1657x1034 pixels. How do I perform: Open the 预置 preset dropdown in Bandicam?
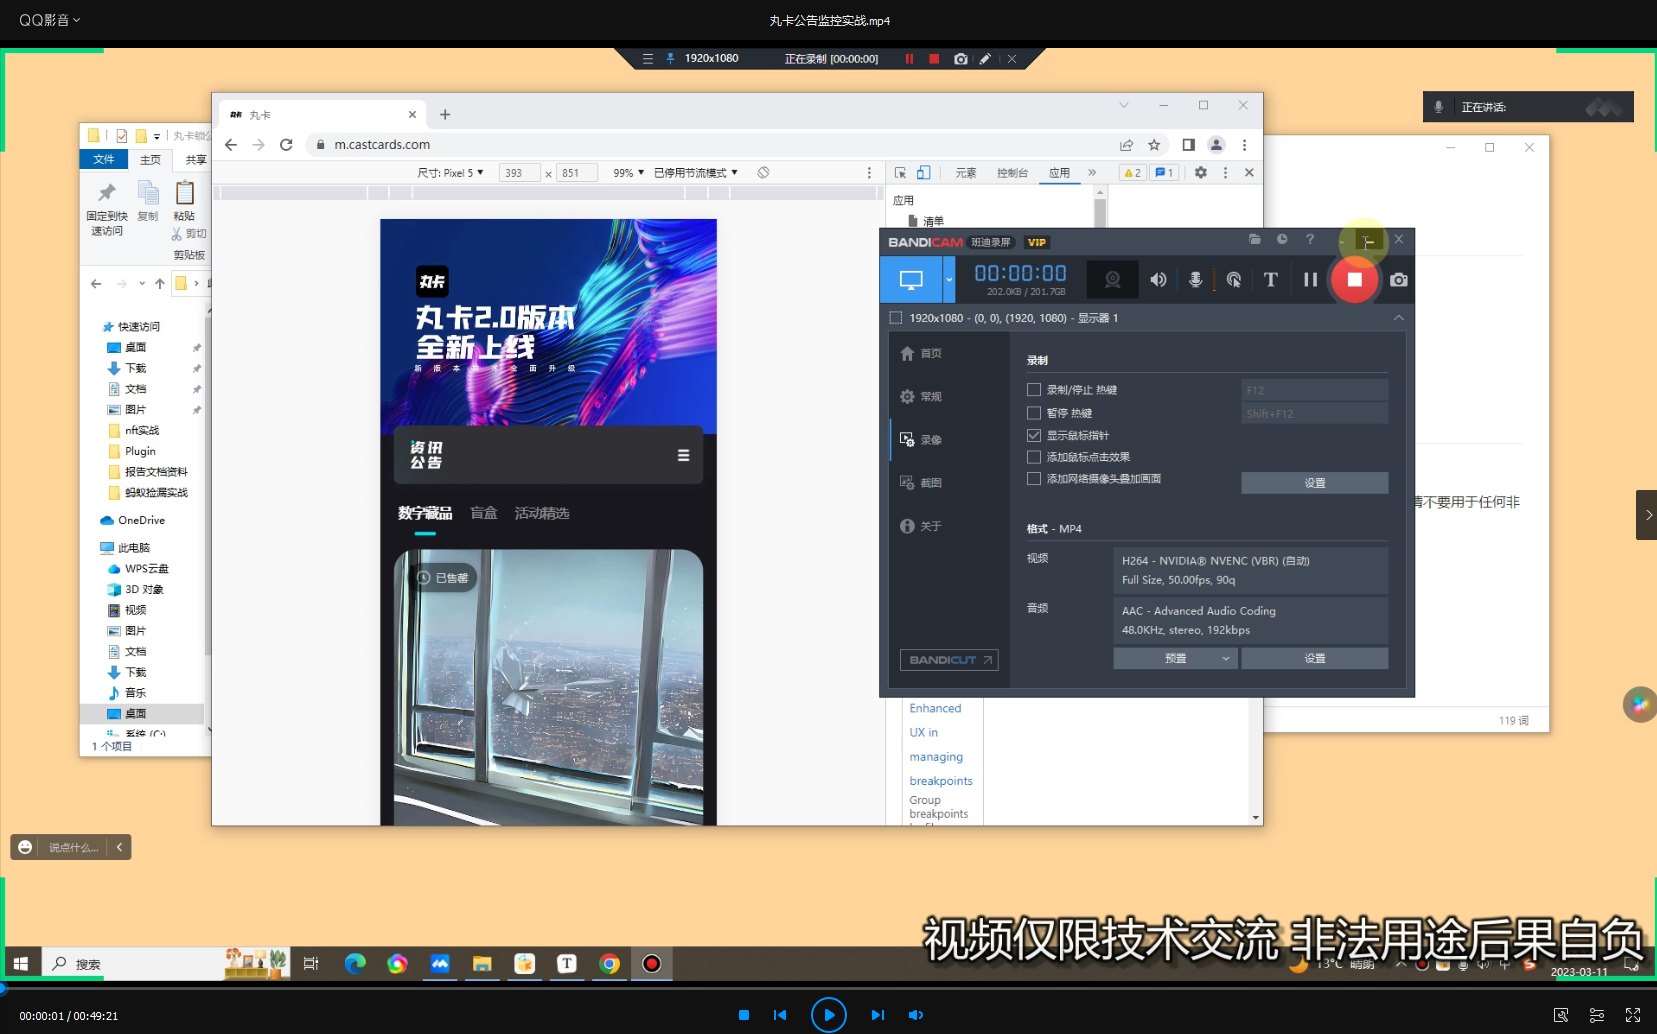coord(1176,658)
